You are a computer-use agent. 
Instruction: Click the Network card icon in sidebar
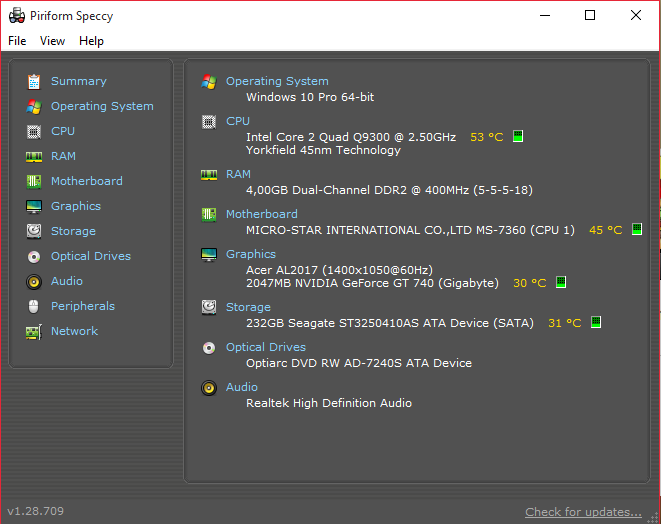pos(34,332)
